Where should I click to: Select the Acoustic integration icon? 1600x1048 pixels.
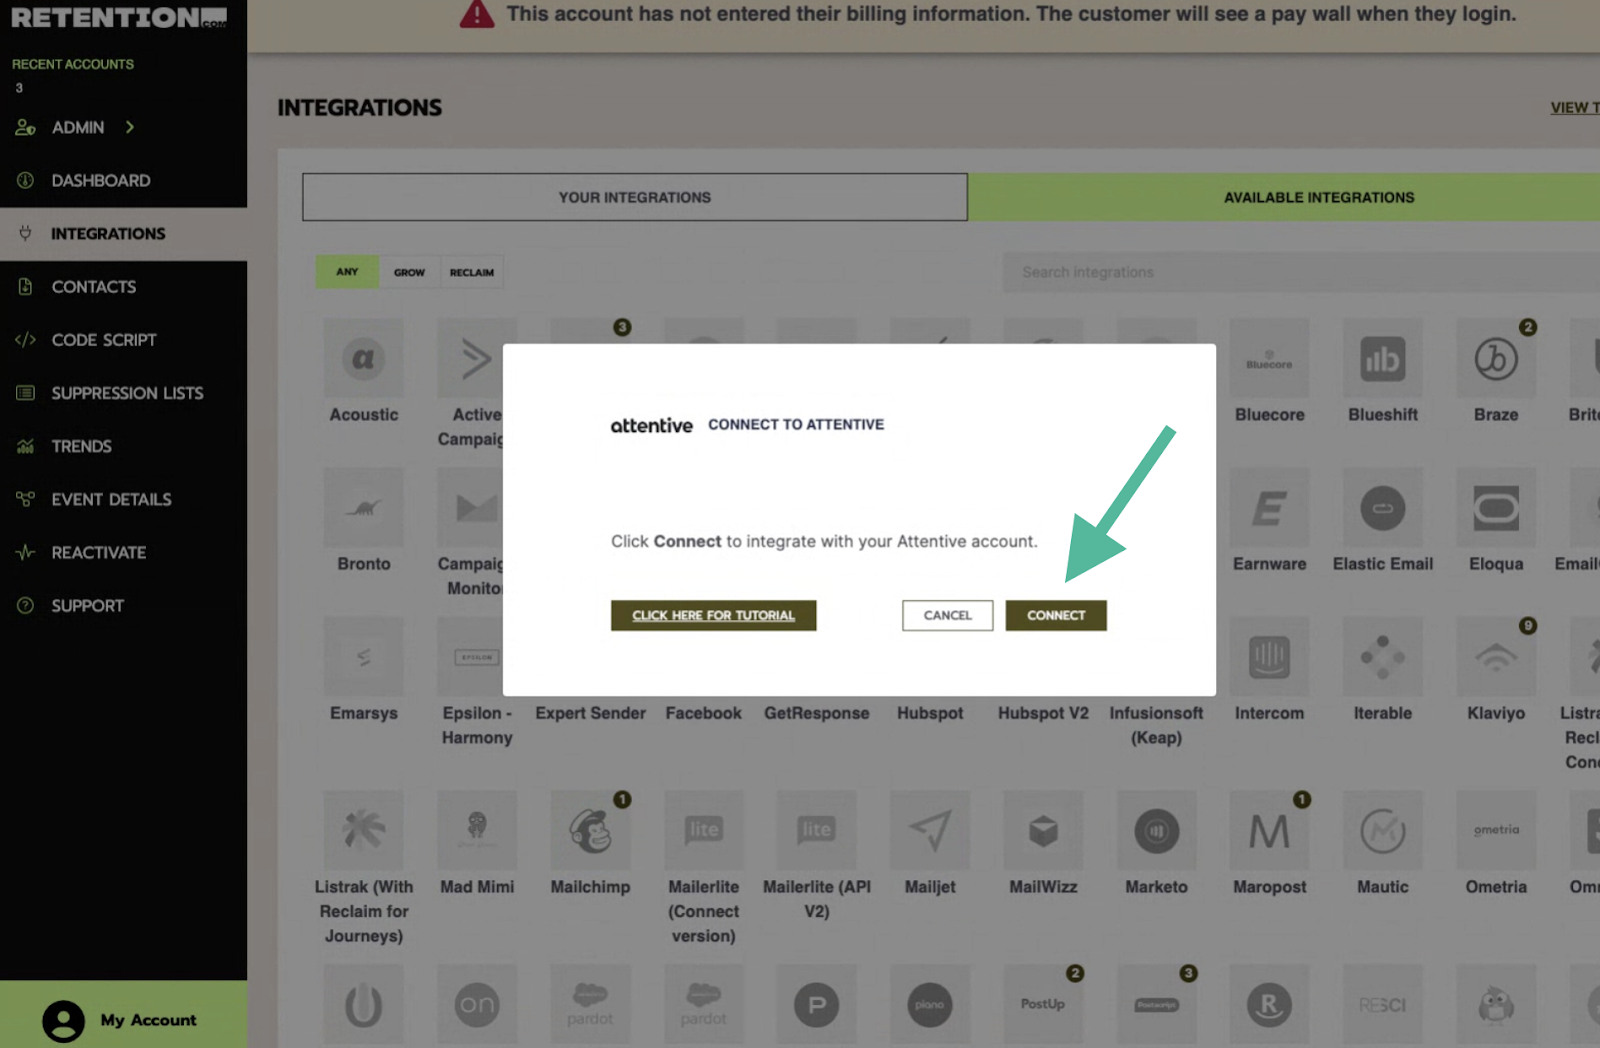pyautogui.click(x=363, y=358)
